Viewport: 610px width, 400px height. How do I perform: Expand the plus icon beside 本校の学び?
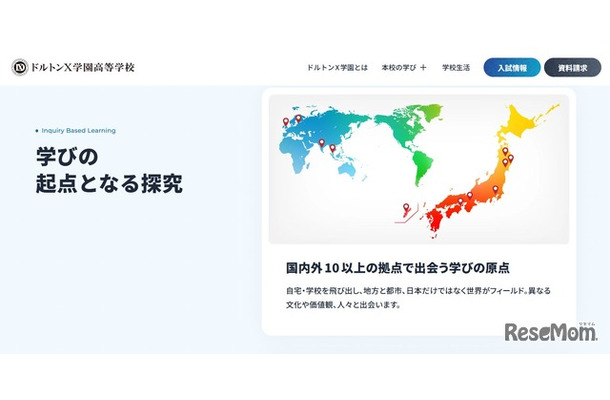[423, 68]
